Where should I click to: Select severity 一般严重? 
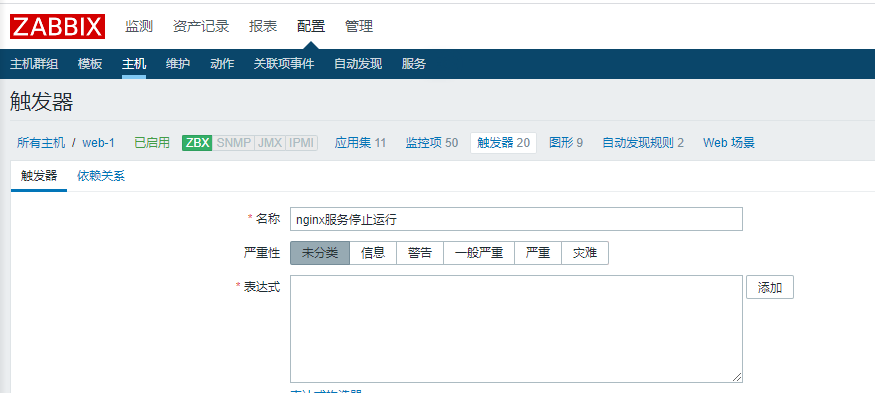[x=479, y=253]
